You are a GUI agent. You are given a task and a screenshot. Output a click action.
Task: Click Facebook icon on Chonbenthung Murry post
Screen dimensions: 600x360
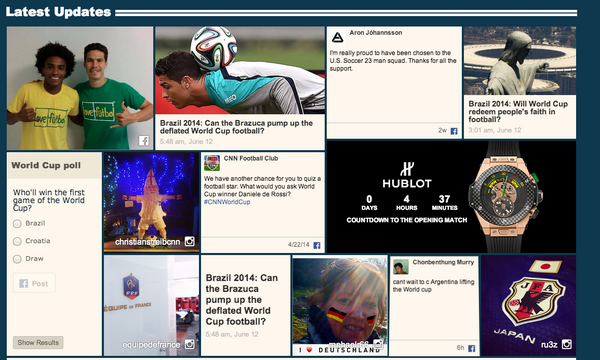click(x=472, y=348)
